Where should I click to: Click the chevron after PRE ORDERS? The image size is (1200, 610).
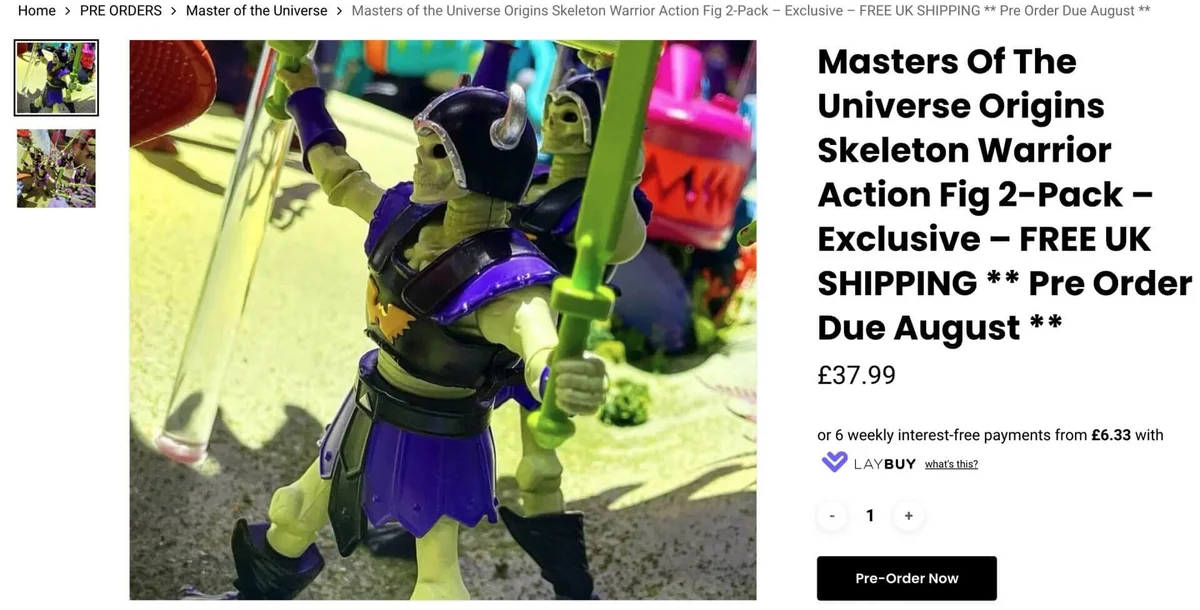(174, 11)
